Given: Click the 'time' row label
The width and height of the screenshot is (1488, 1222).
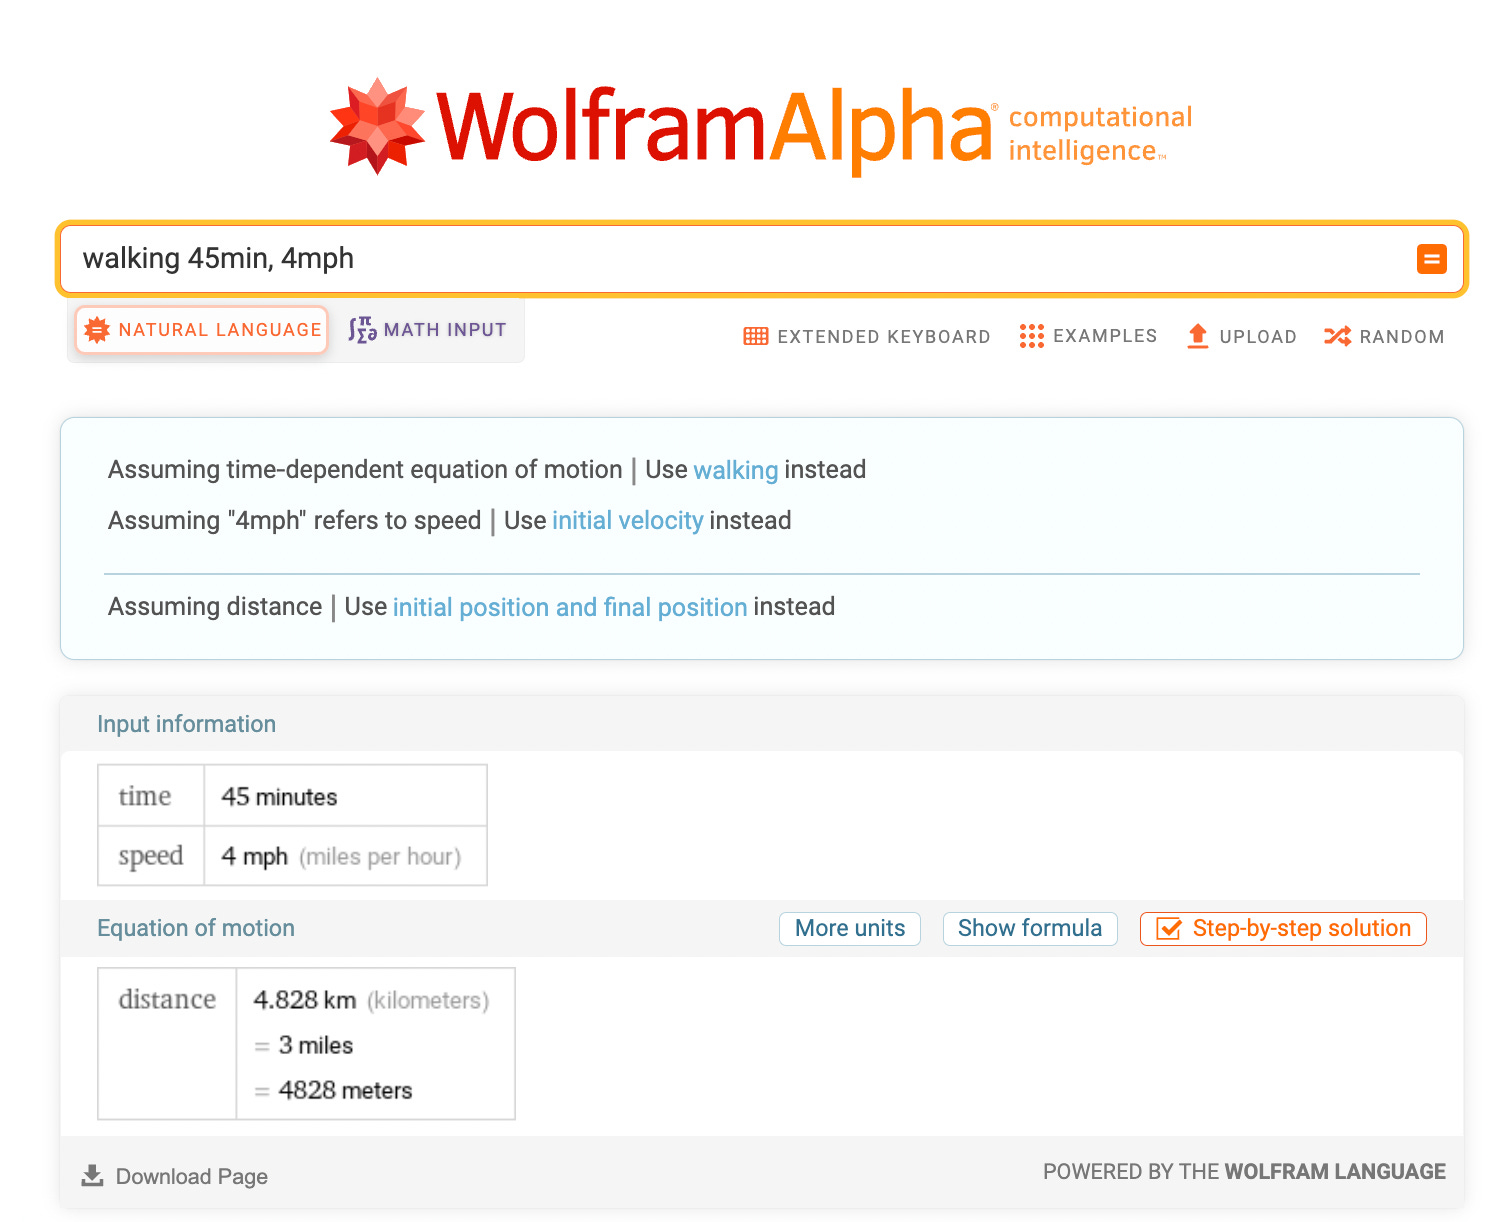Looking at the screenshot, I should tap(145, 797).
